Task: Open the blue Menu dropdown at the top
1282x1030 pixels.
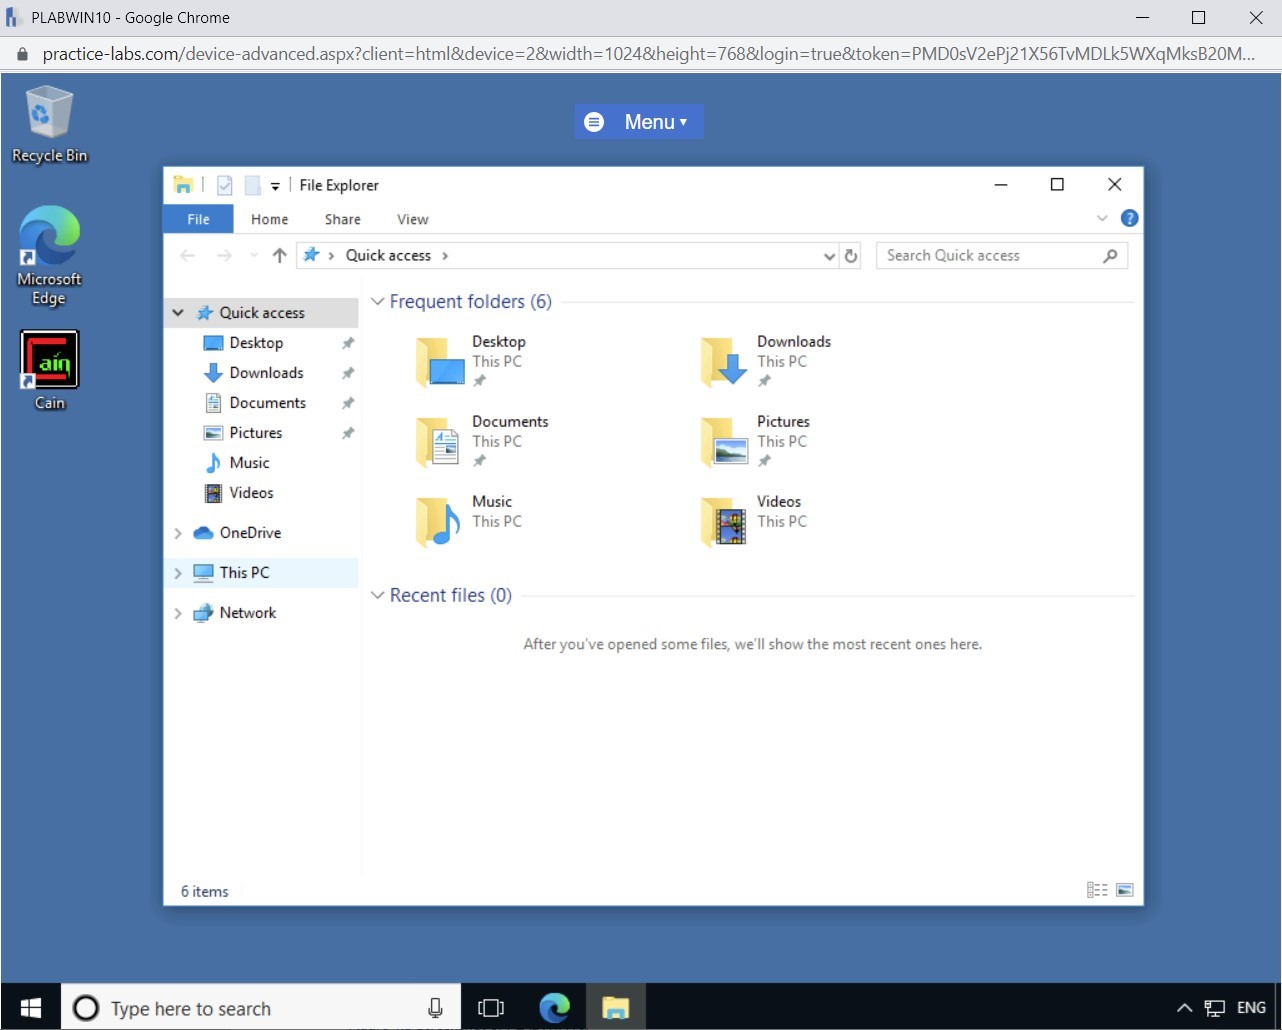Action: (638, 121)
